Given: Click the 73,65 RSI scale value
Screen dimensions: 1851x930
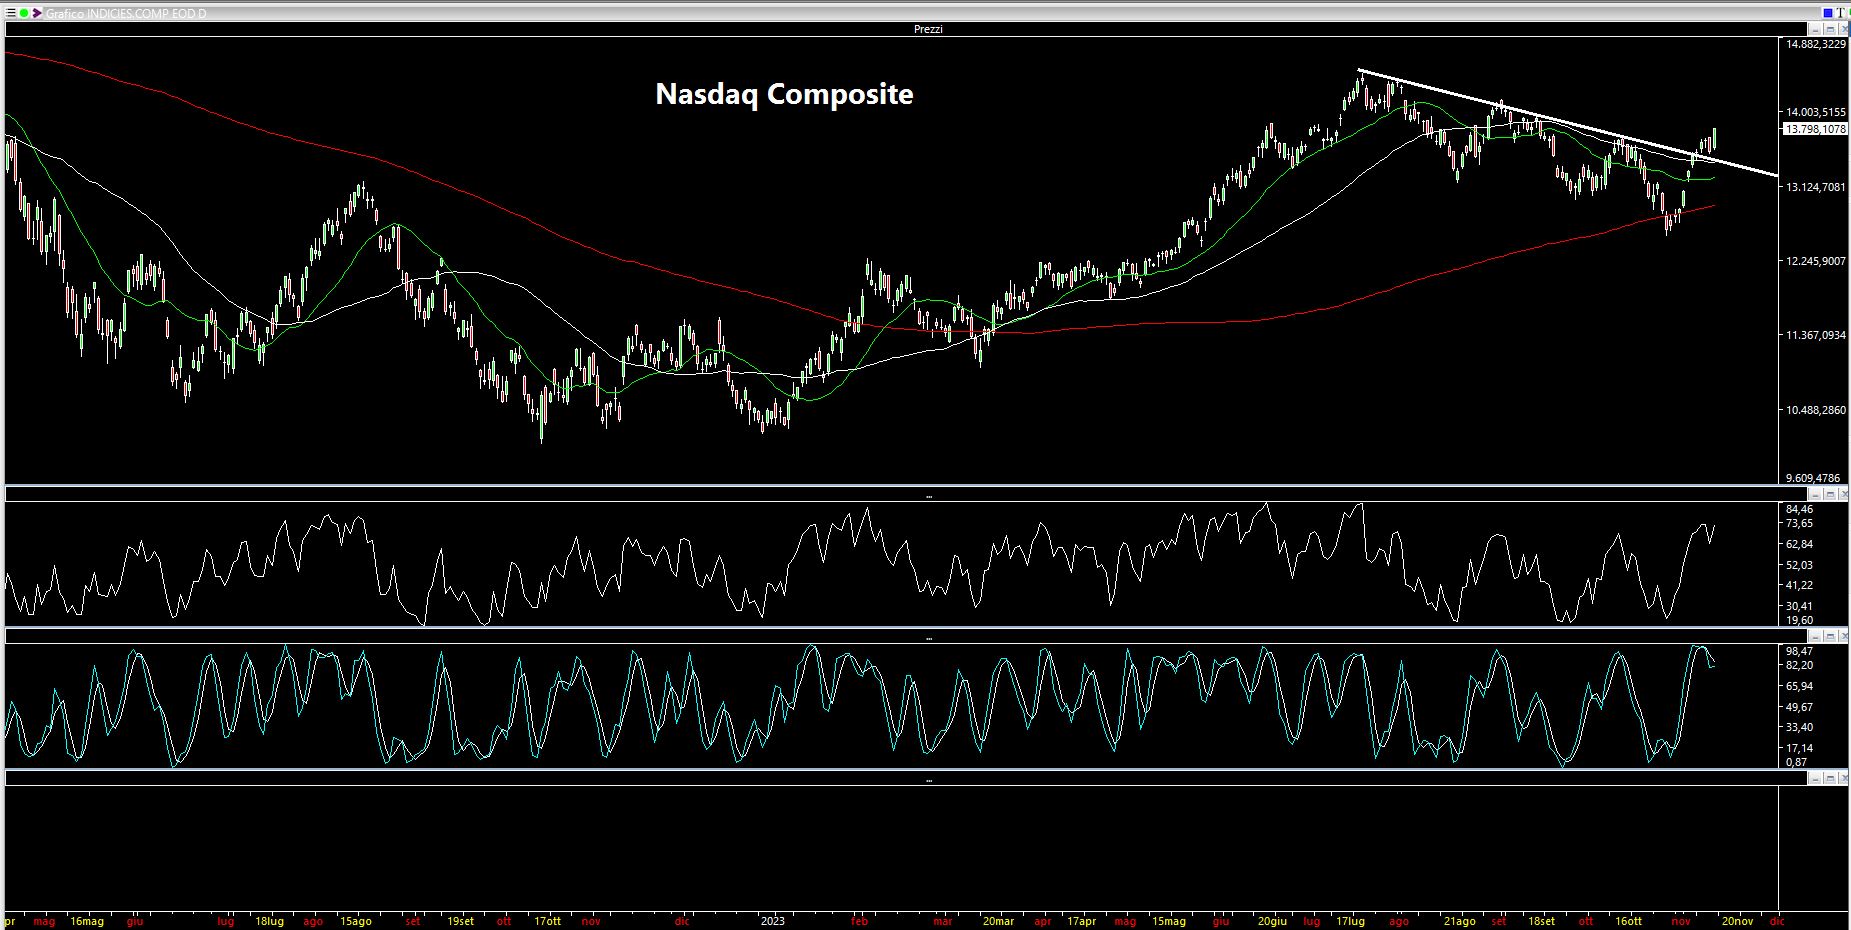Looking at the screenshot, I should click(x=1799, y=523).
